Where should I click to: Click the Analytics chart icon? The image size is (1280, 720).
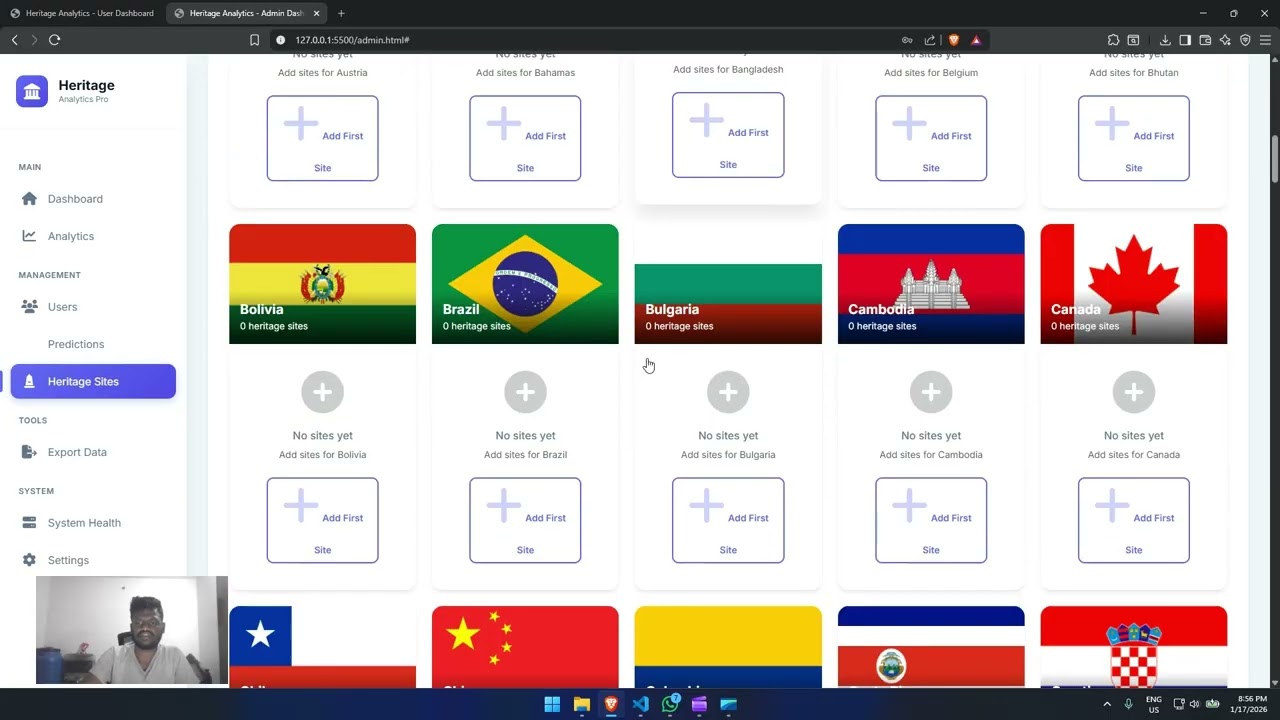tap(29, 236)
